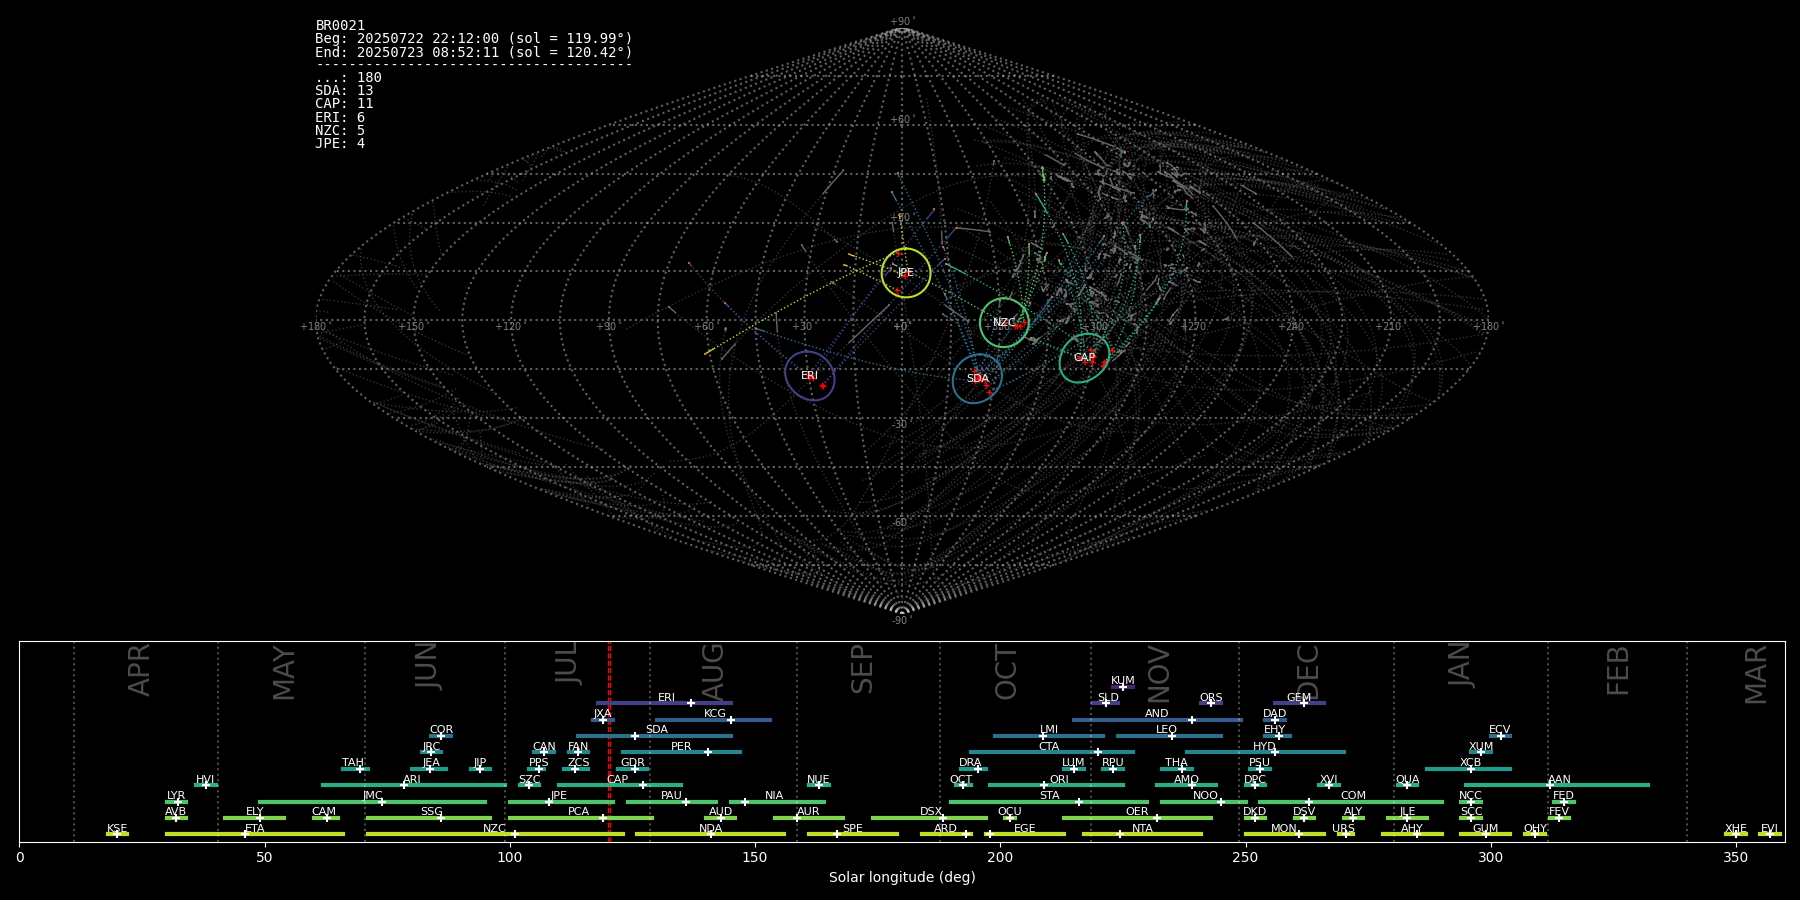The width and height of the screenshot is (1800, 900).
Task: Click the 'SDA: 13' count in the legend
Action: click(344, 91)
